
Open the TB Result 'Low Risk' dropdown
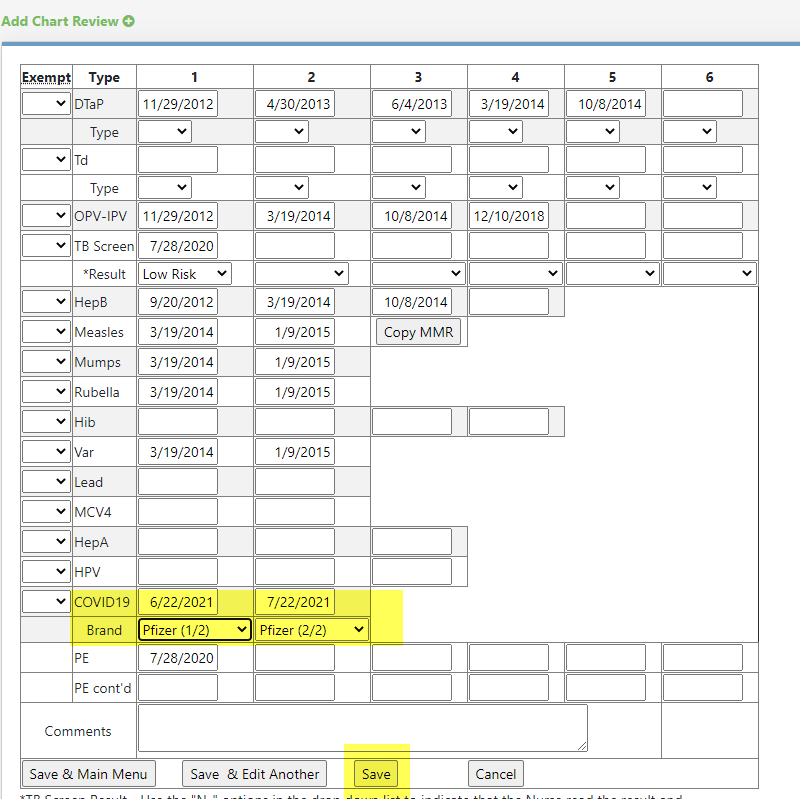(184, 274)
